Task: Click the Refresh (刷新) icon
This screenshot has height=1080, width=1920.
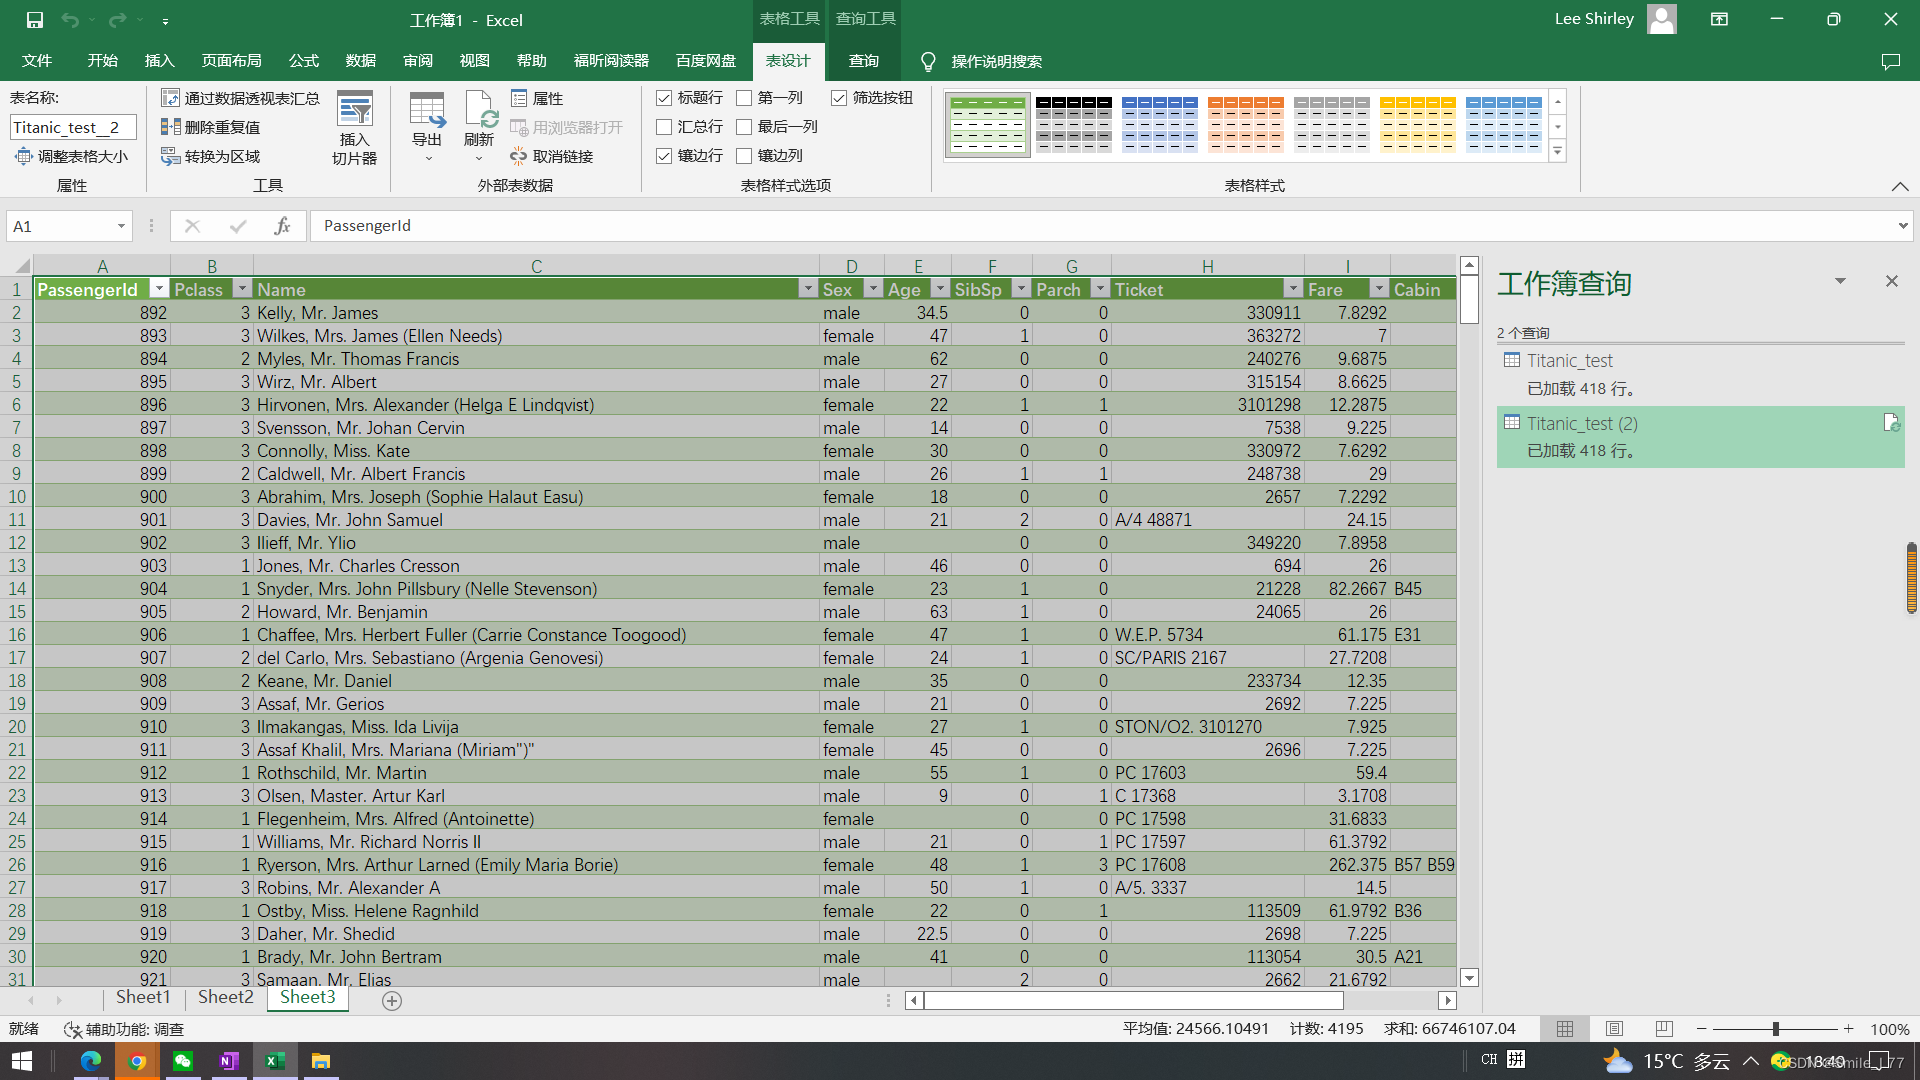Action: 479,110
